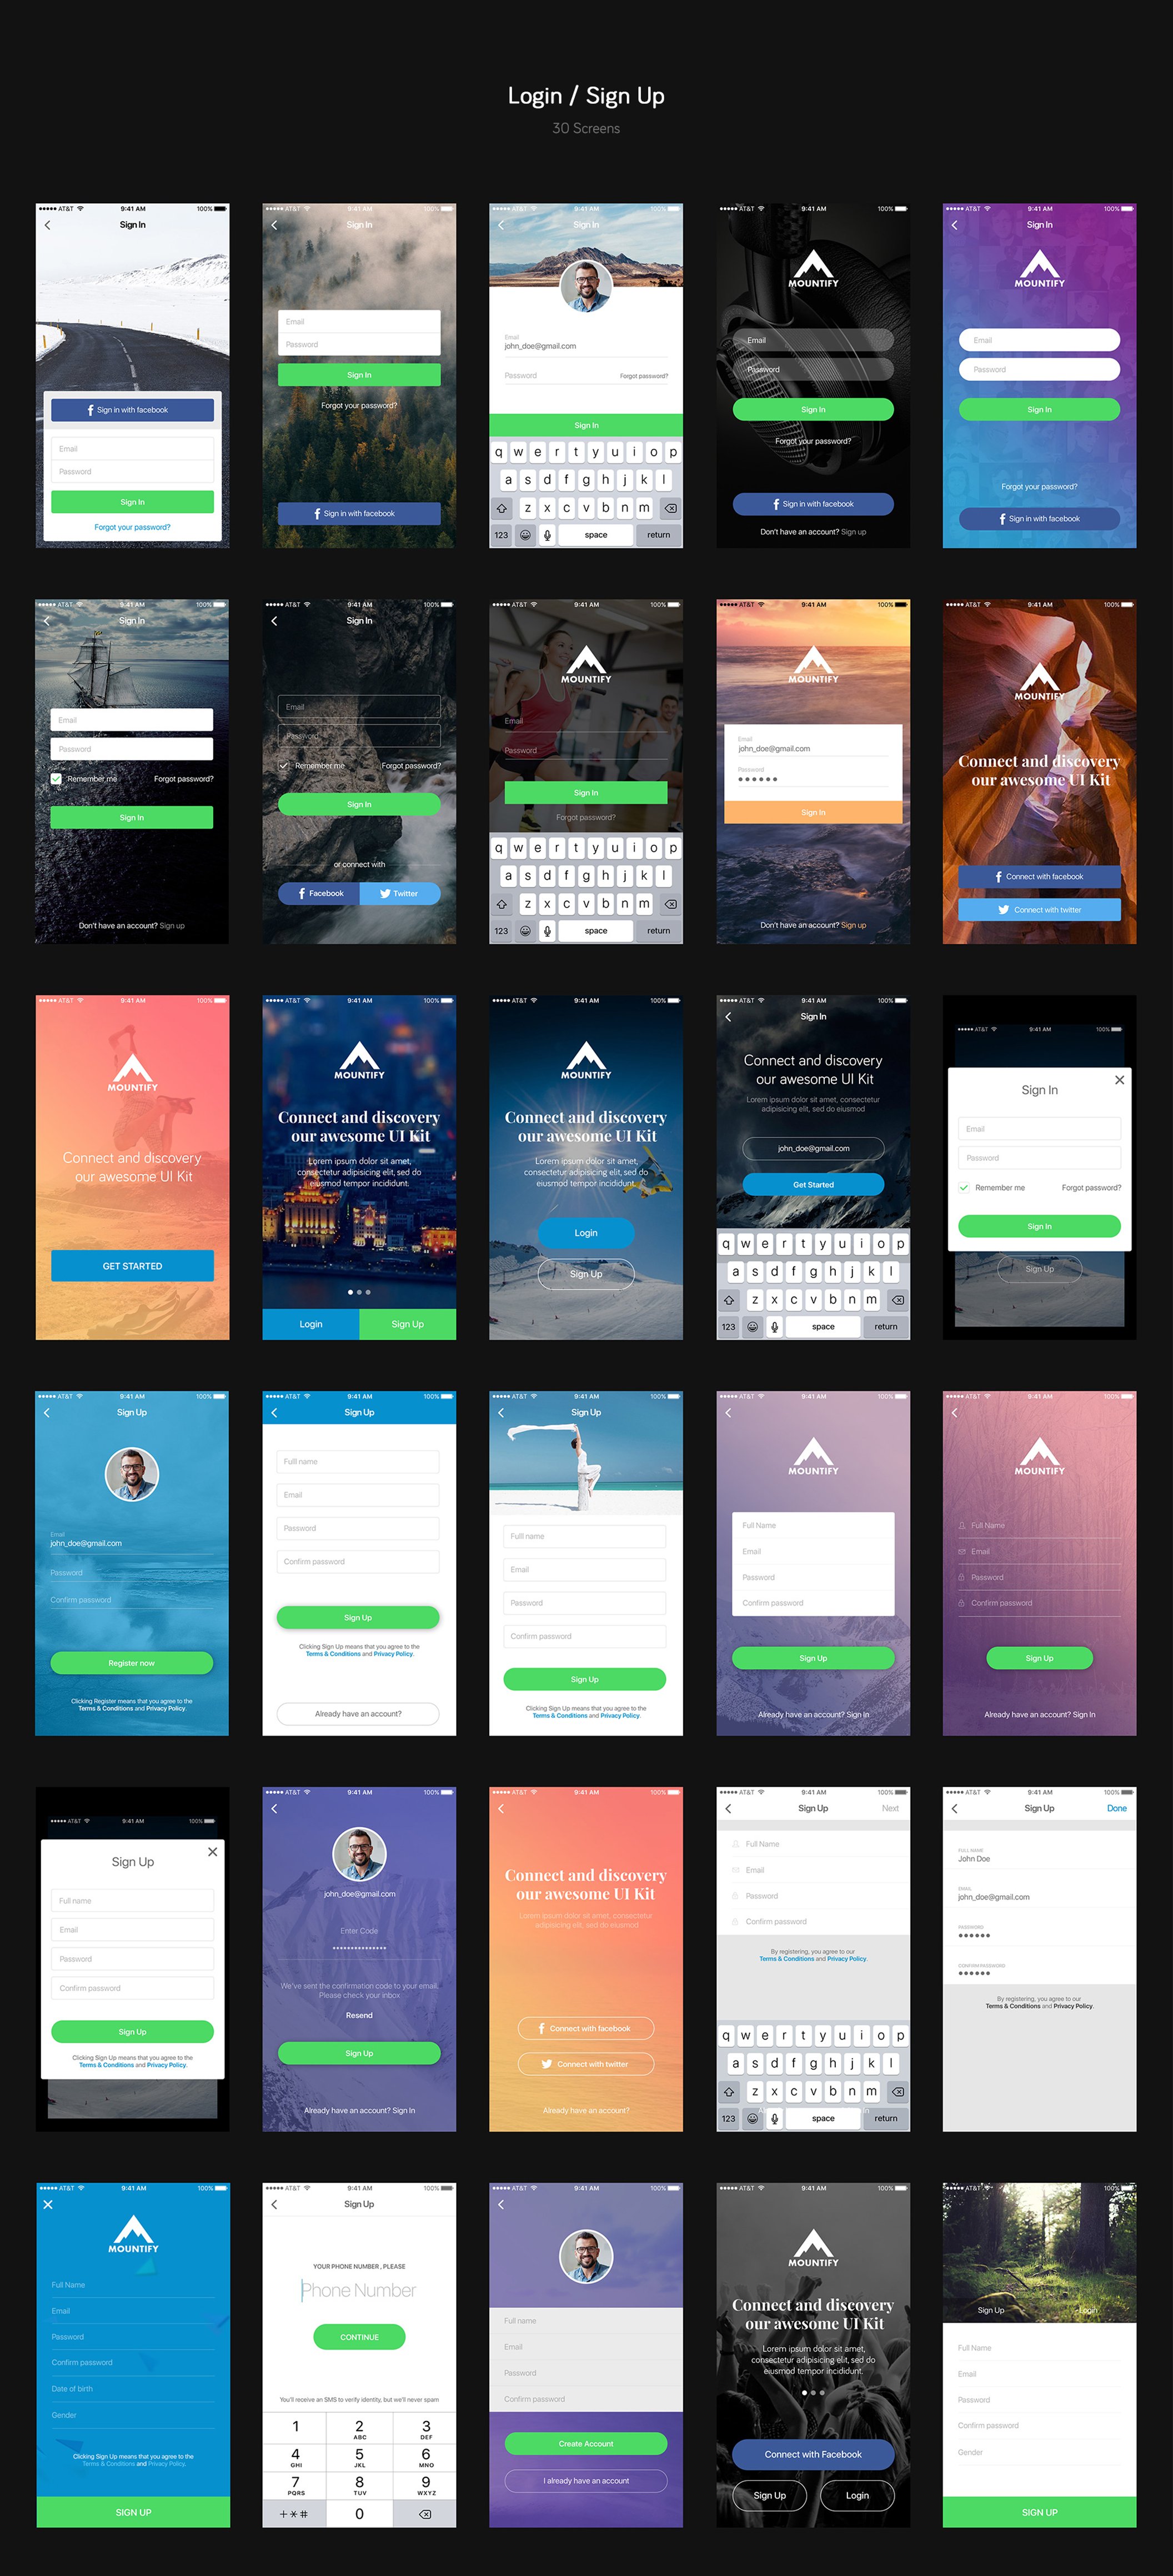Open the onboarding carousel dot indicator
1173x2576 pixels.
click(x=358, y=1286)
